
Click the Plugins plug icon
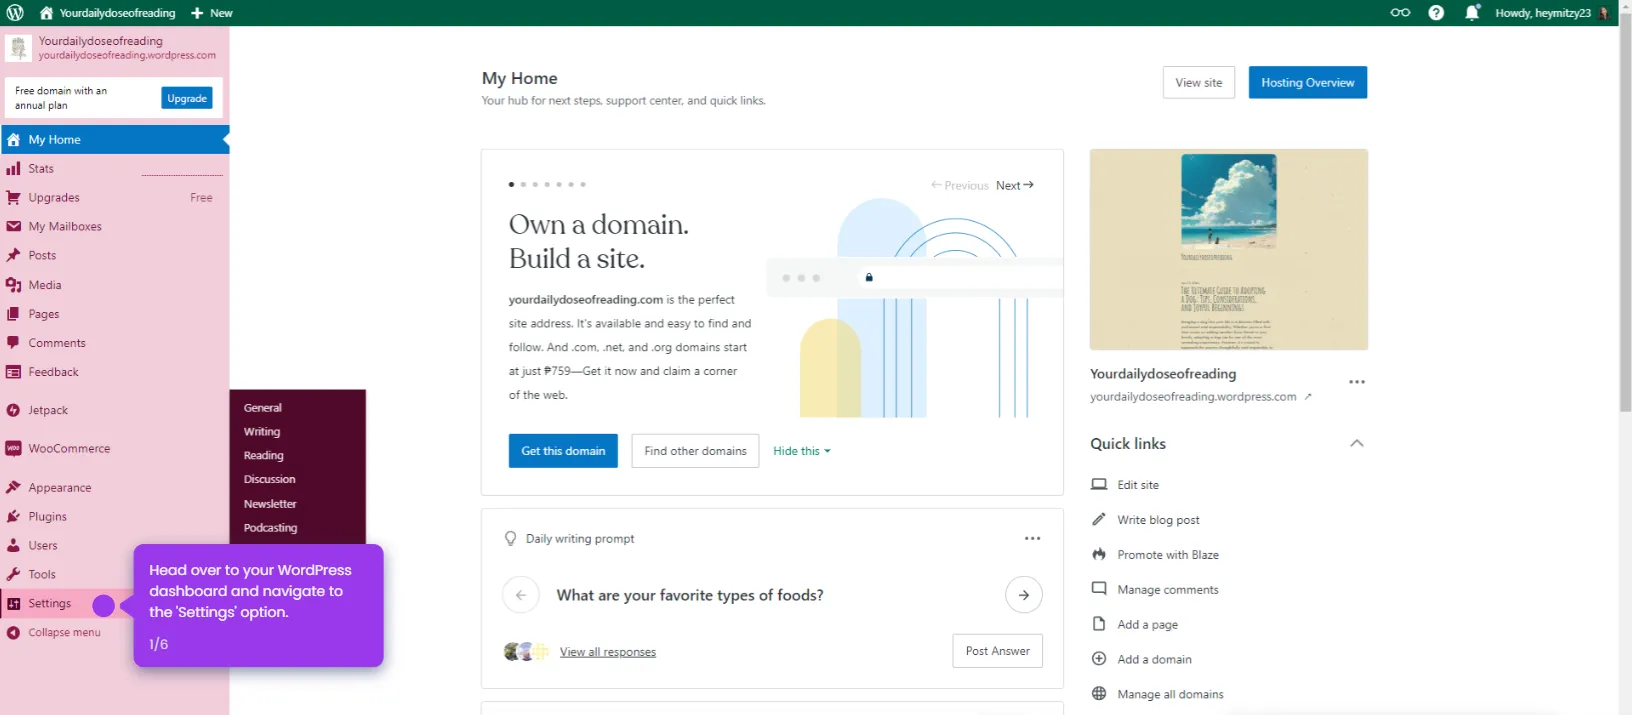click(13, 517)
